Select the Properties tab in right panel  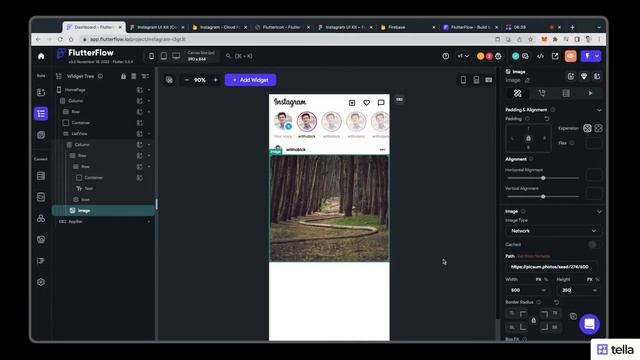coord(518,93)
